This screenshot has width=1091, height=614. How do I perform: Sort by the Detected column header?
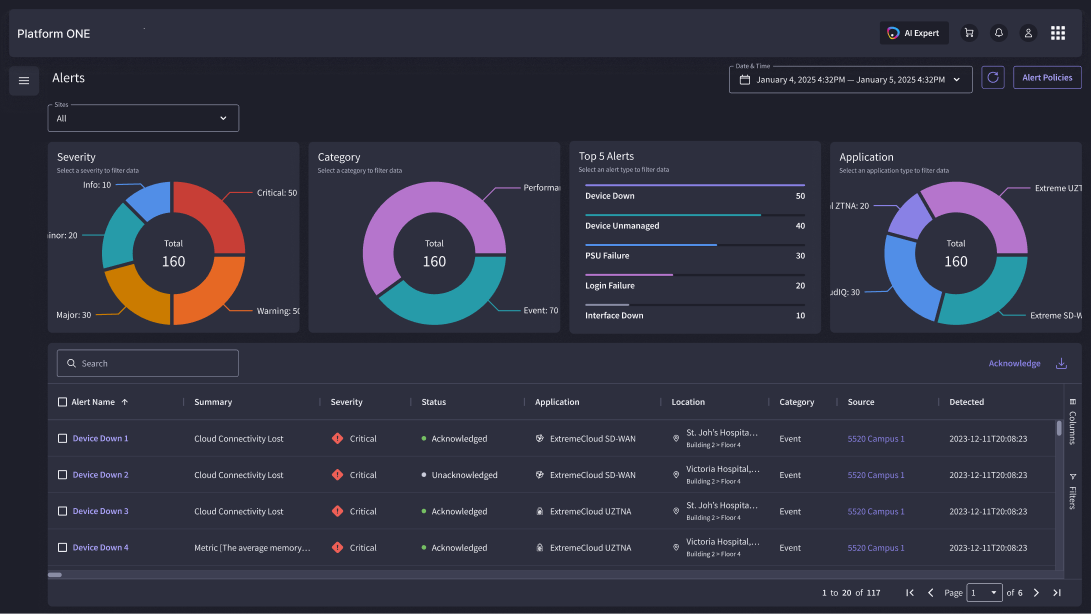pos(966,402)
